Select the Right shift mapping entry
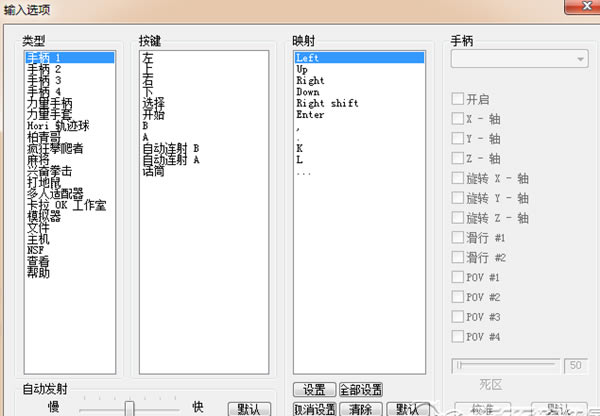 point(327,104)
